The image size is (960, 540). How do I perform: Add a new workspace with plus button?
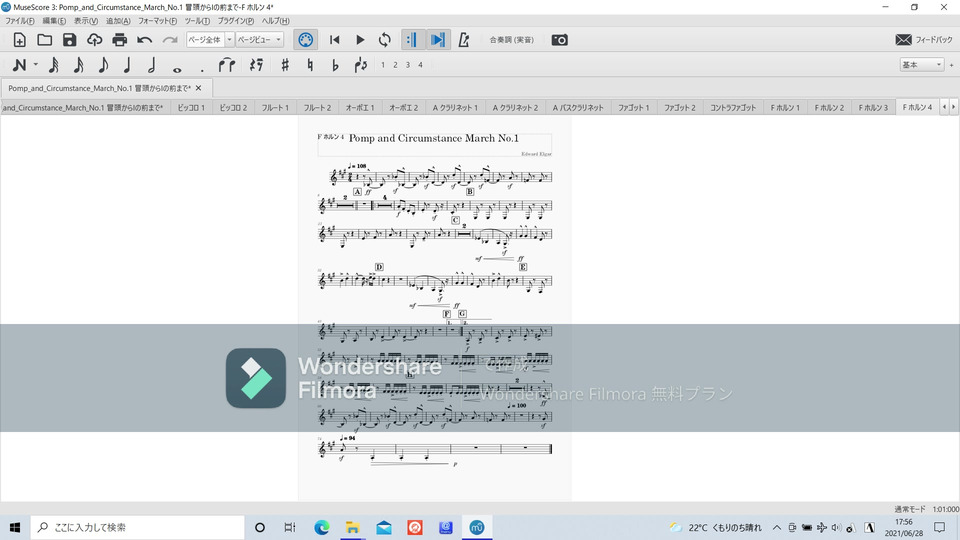coord(951,65)
